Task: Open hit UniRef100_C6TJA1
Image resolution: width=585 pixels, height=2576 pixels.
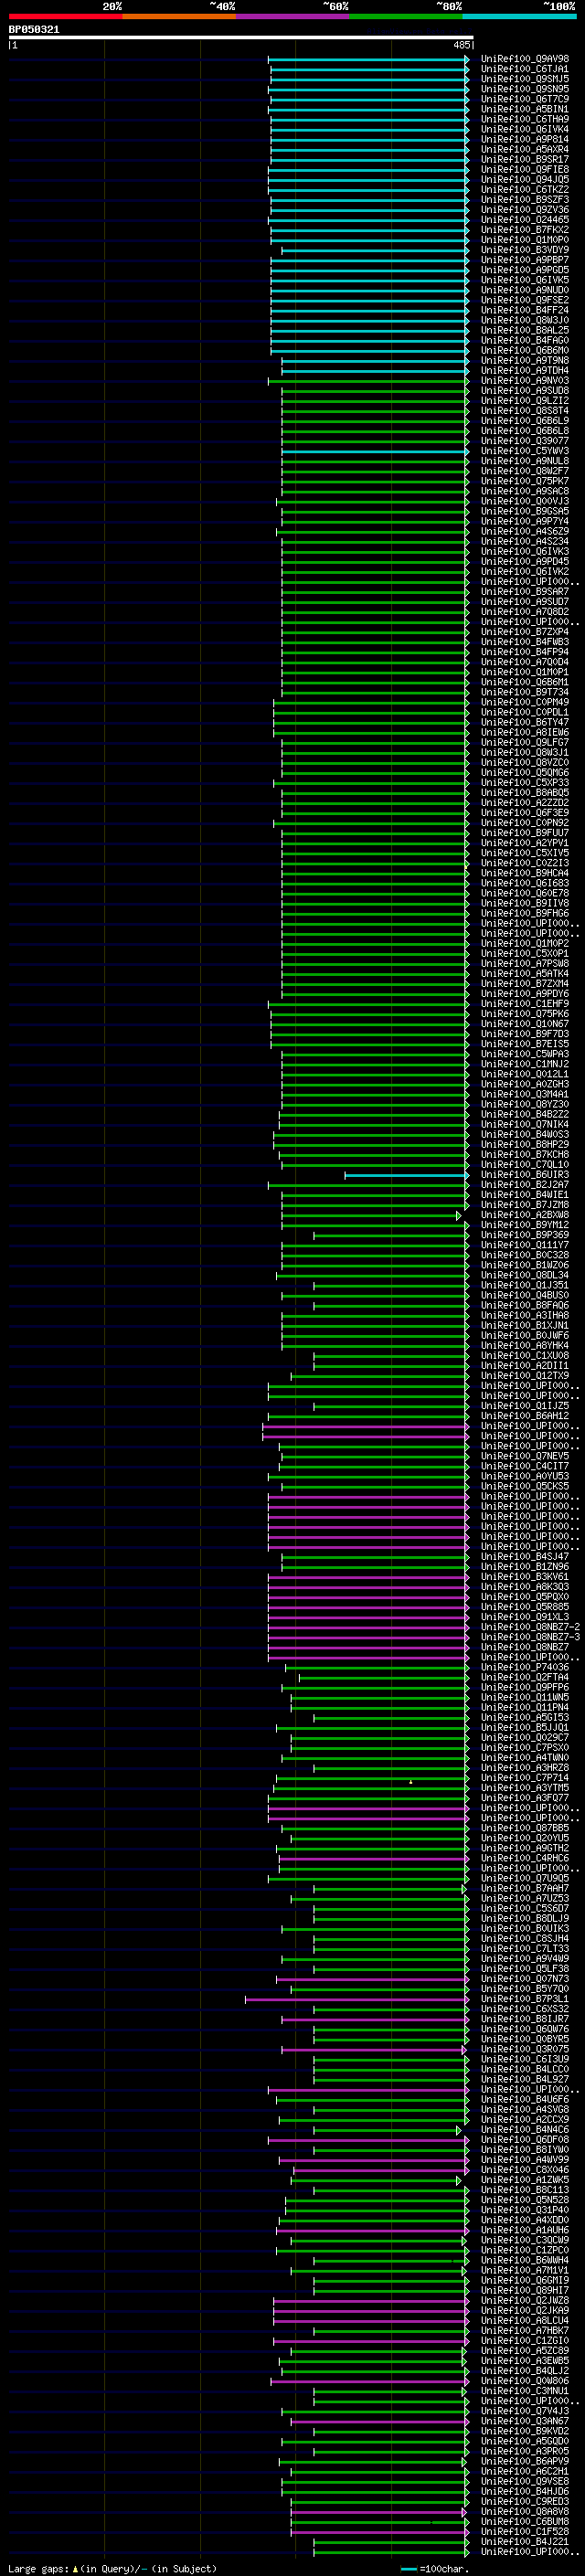Action: tap(524, 69)
